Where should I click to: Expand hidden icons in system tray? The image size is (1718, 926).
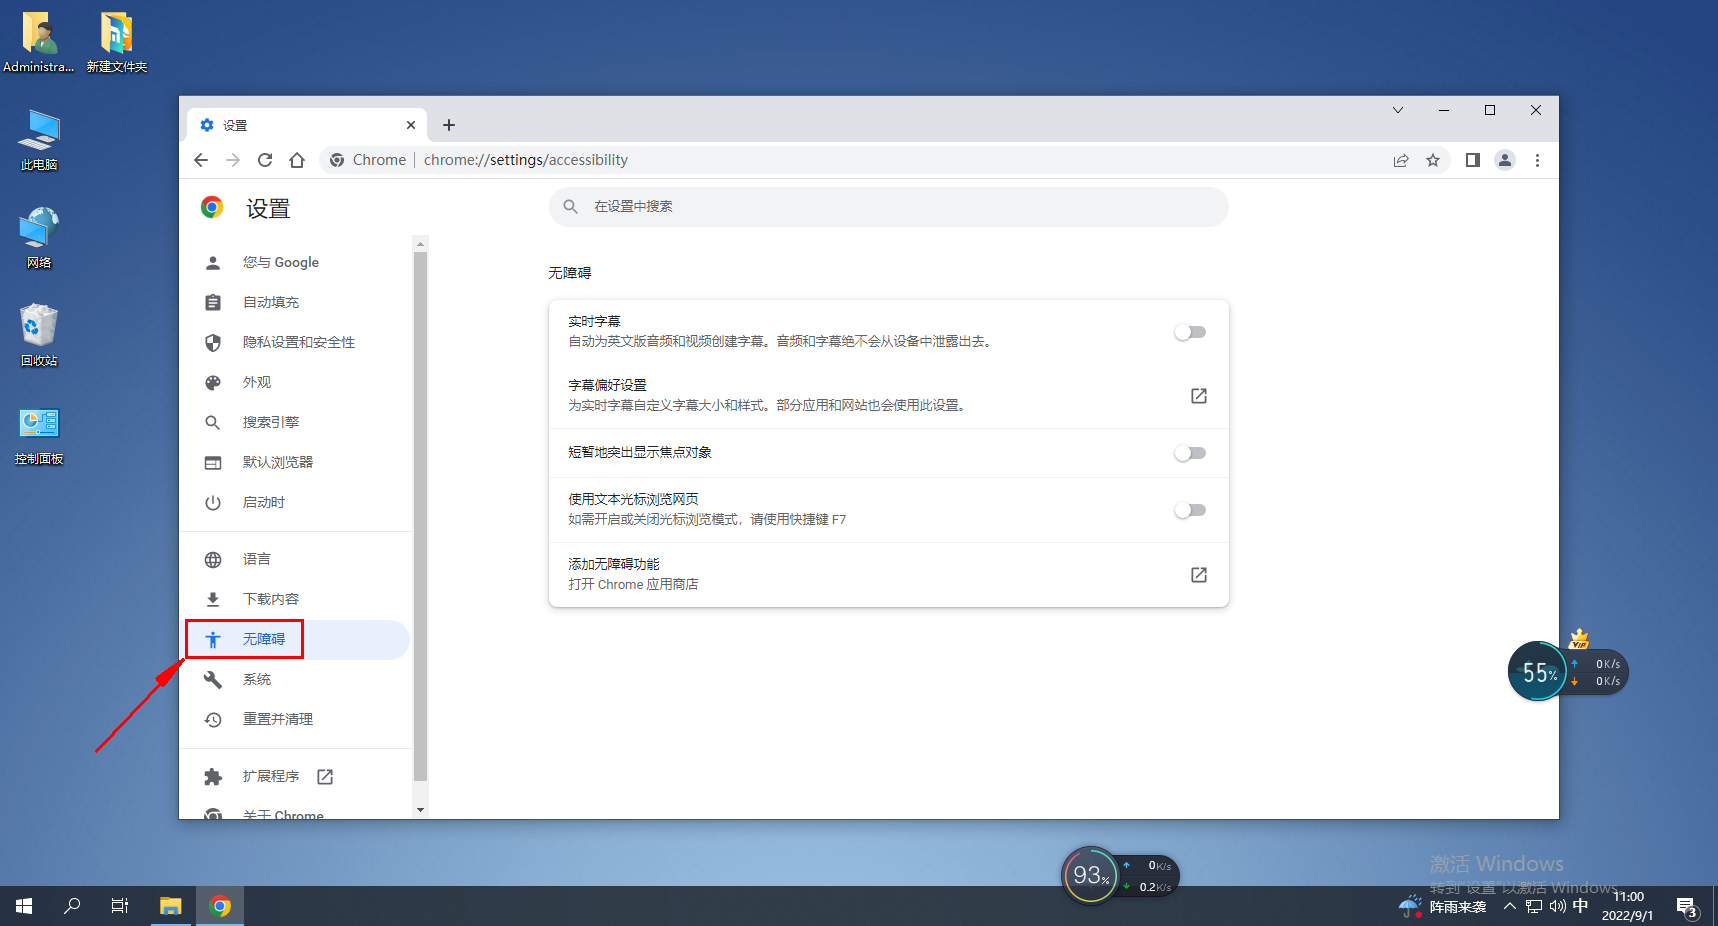[x=1509, y=906]
